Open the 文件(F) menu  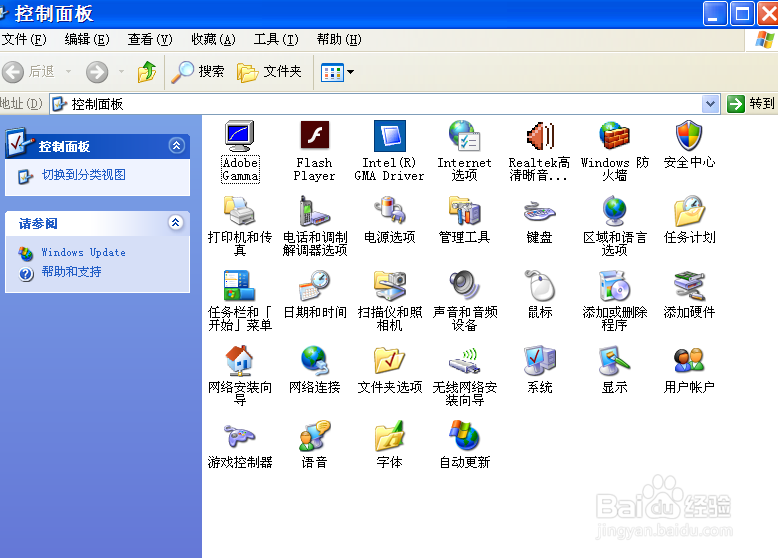pyautogui.click(x=24, y=39)
